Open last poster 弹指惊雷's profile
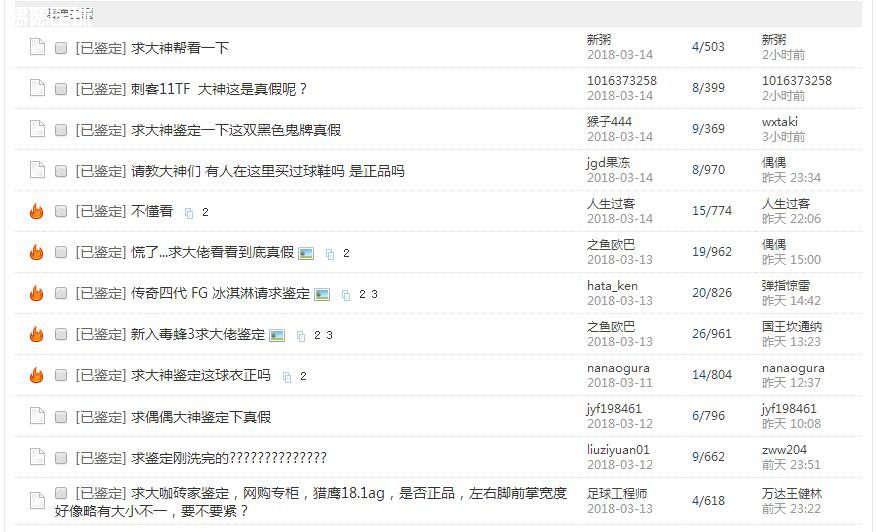The width and height of the screenshot is (876, 532). point(785,286)
